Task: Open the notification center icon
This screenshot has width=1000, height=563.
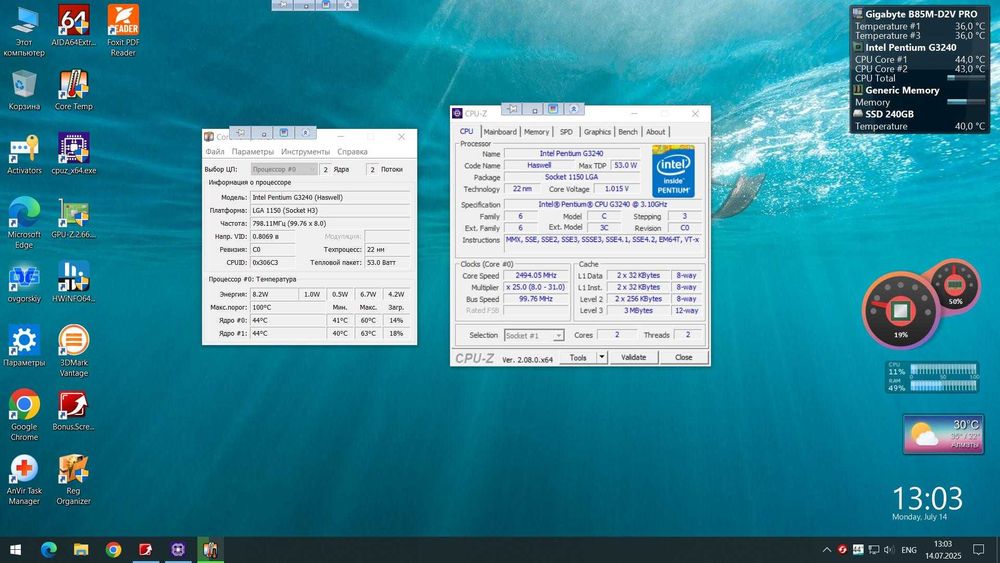Action: click(x=978, y=550)
